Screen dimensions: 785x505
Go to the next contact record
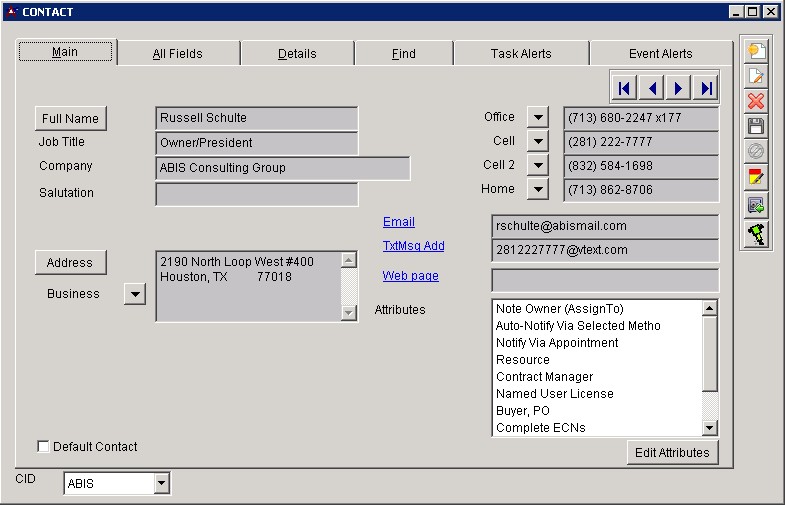(x=679, y=89)
